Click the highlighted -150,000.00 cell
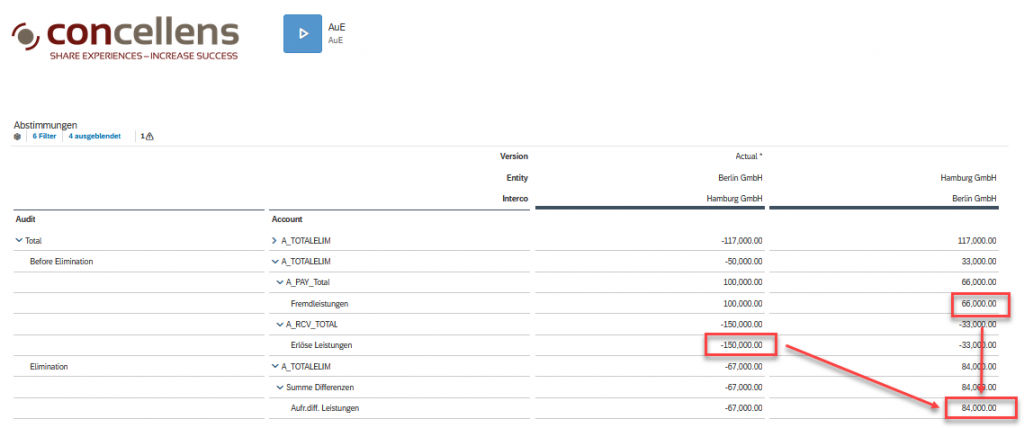1024x428 pixels. coord(740,345)
